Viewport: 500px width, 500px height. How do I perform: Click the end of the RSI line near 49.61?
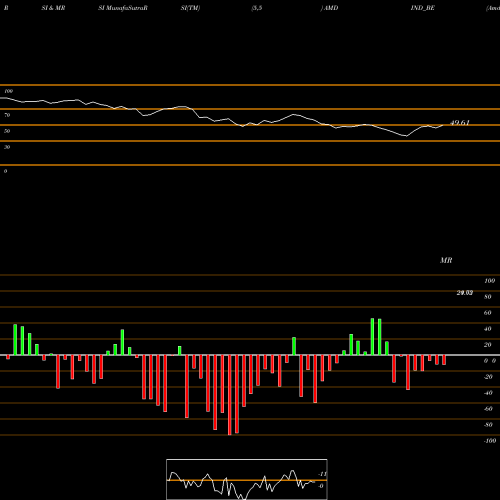click(443, 125)
